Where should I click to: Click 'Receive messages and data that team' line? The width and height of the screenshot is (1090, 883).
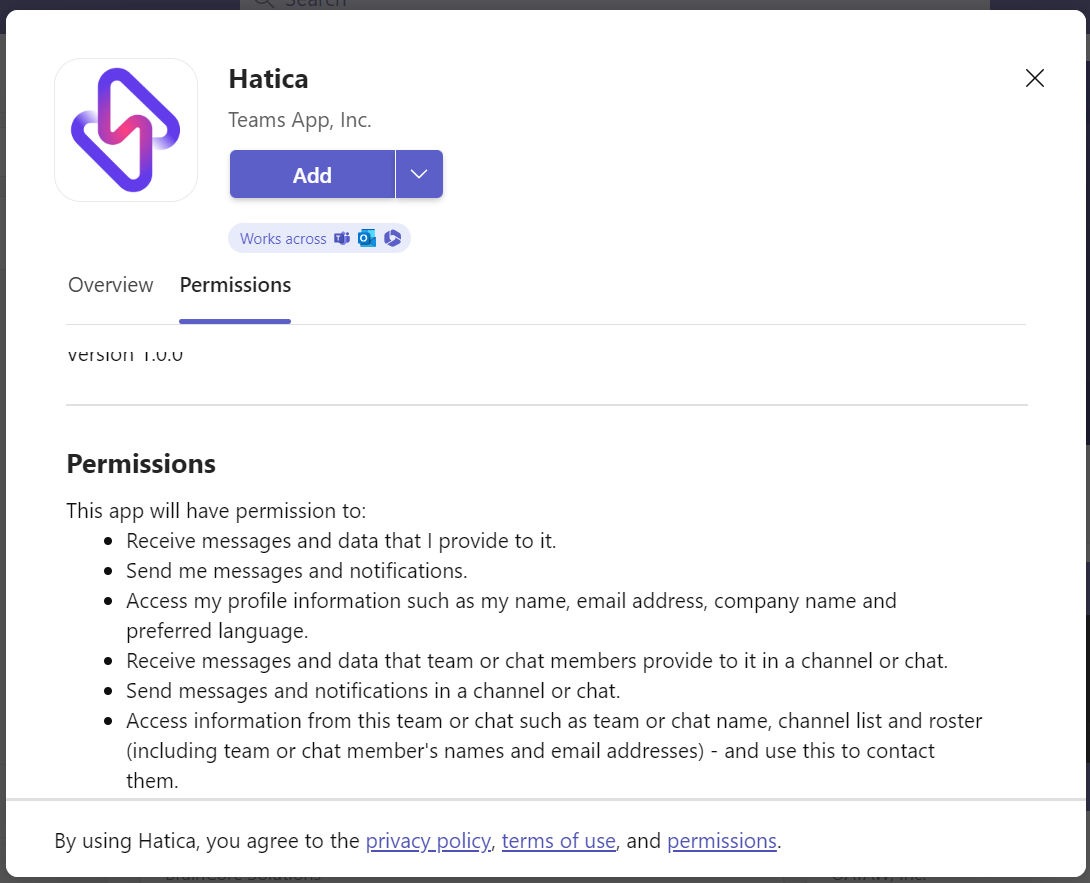pos(537,661)
